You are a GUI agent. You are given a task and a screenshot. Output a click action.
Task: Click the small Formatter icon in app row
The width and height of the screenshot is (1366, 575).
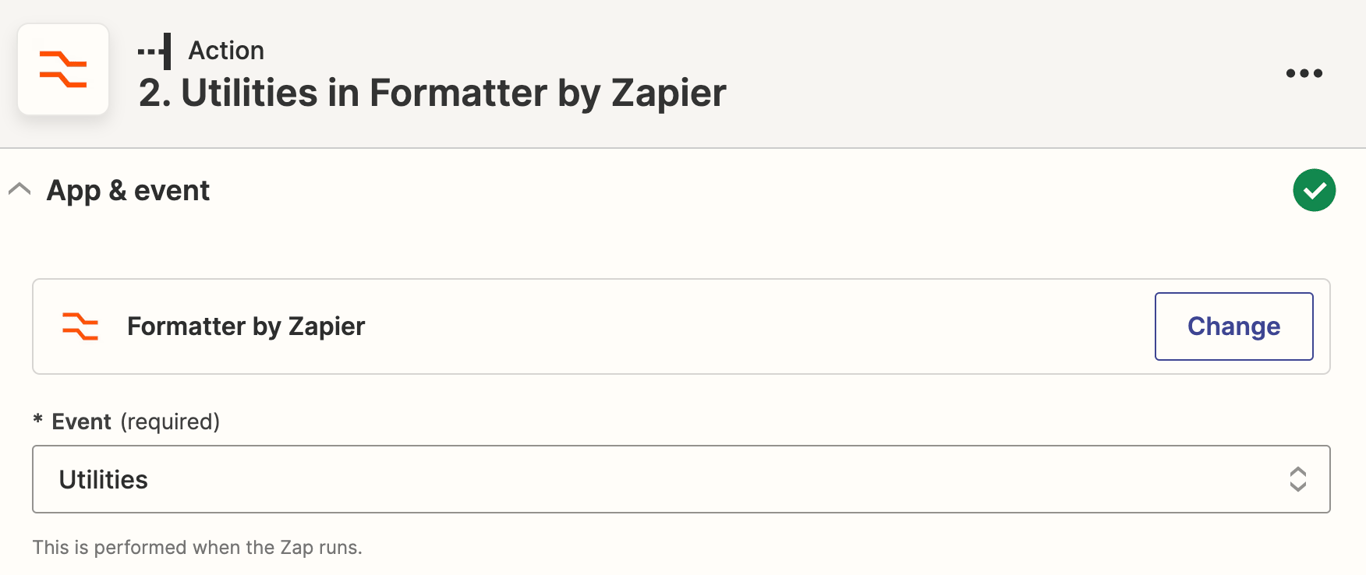[x=80, y=326]
